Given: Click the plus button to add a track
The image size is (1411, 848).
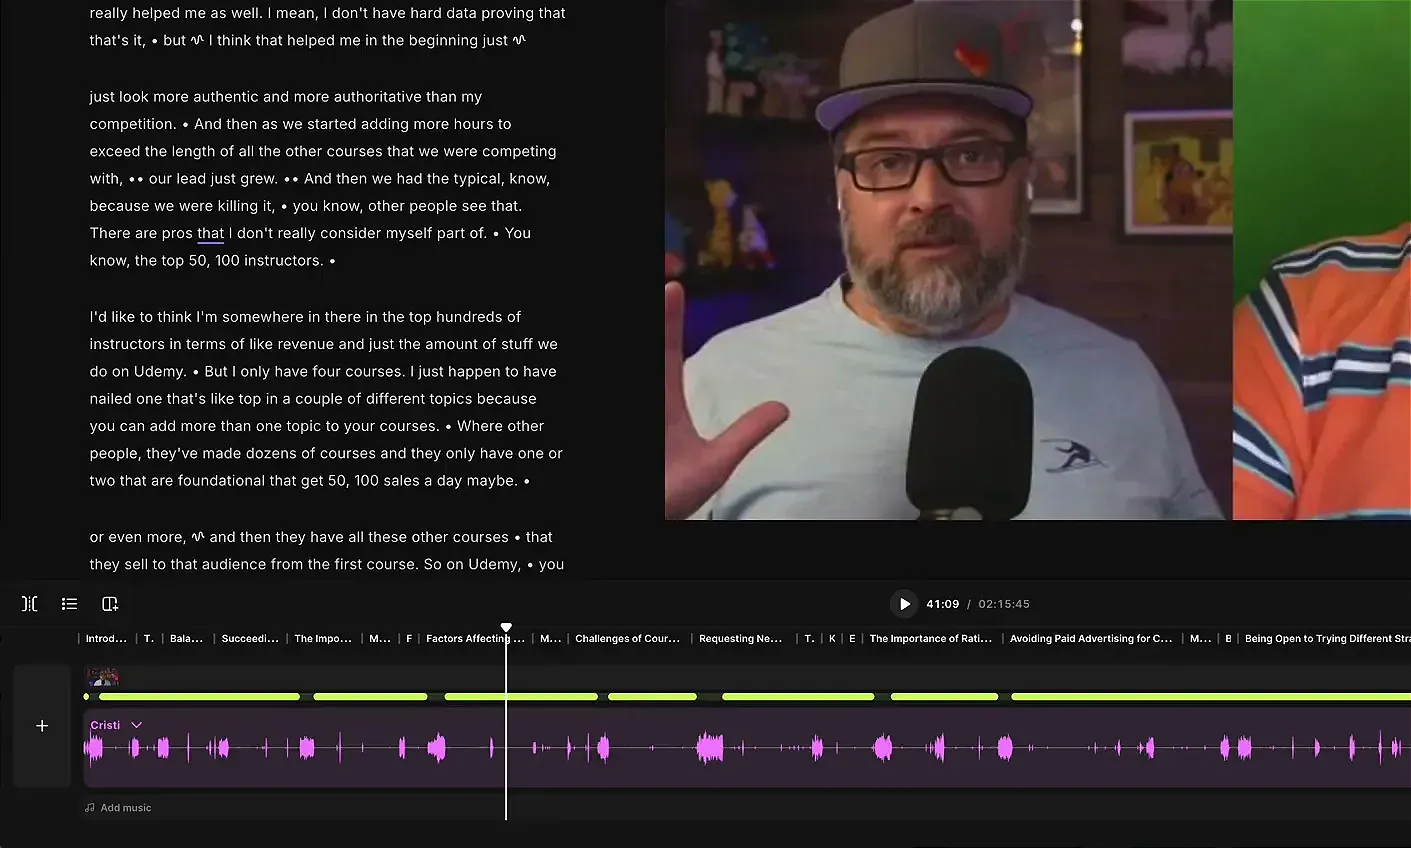Looking at the screenshot, I should tap(42, 726).
